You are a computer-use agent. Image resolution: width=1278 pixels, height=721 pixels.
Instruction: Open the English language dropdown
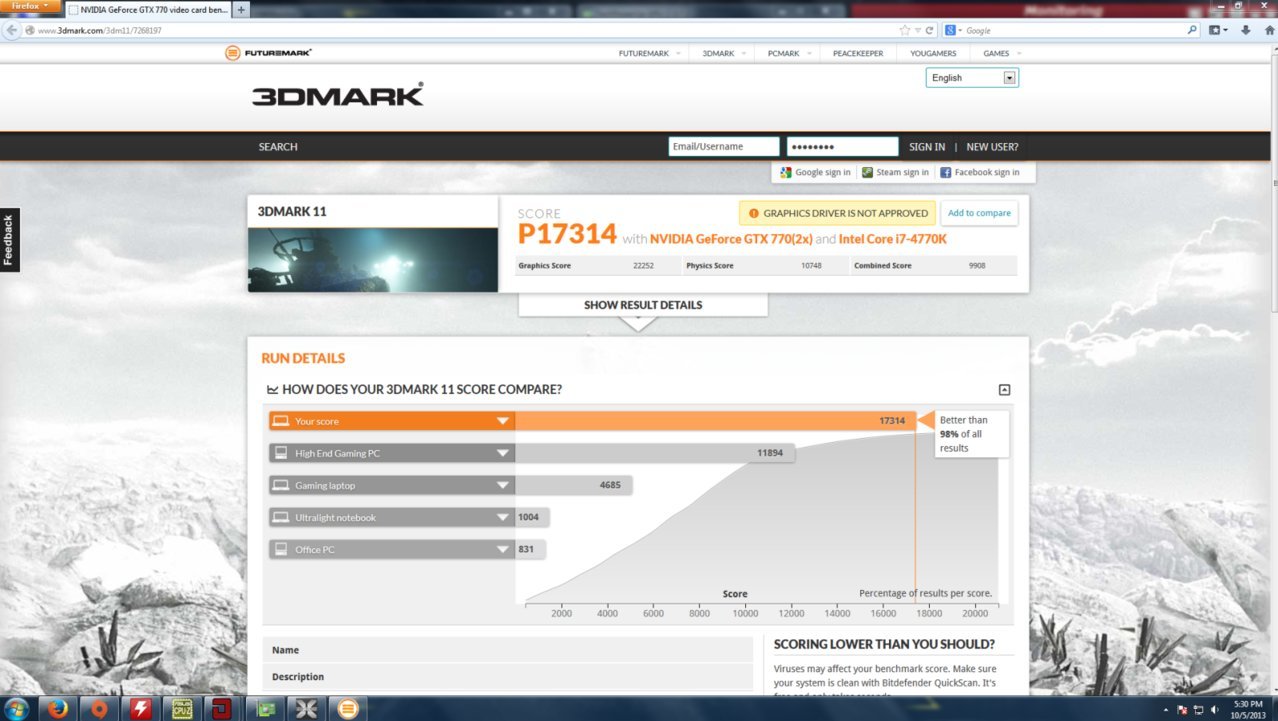(972, 78)
